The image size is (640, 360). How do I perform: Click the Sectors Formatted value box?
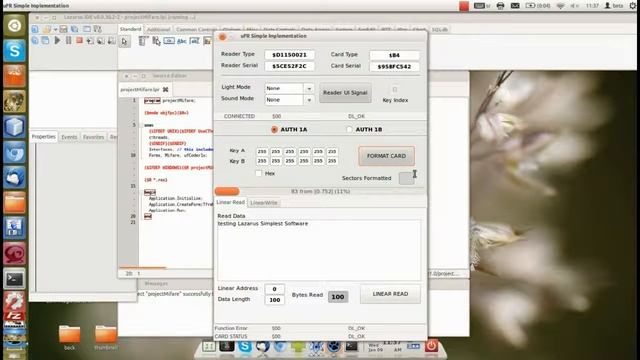point(407,178)
